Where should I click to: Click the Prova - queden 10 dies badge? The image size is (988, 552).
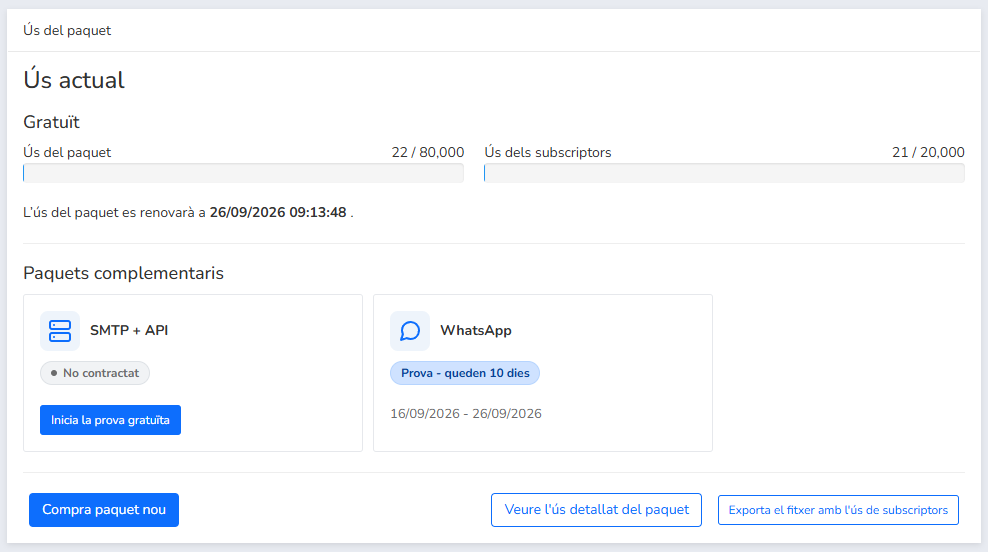tap(465, 373)
